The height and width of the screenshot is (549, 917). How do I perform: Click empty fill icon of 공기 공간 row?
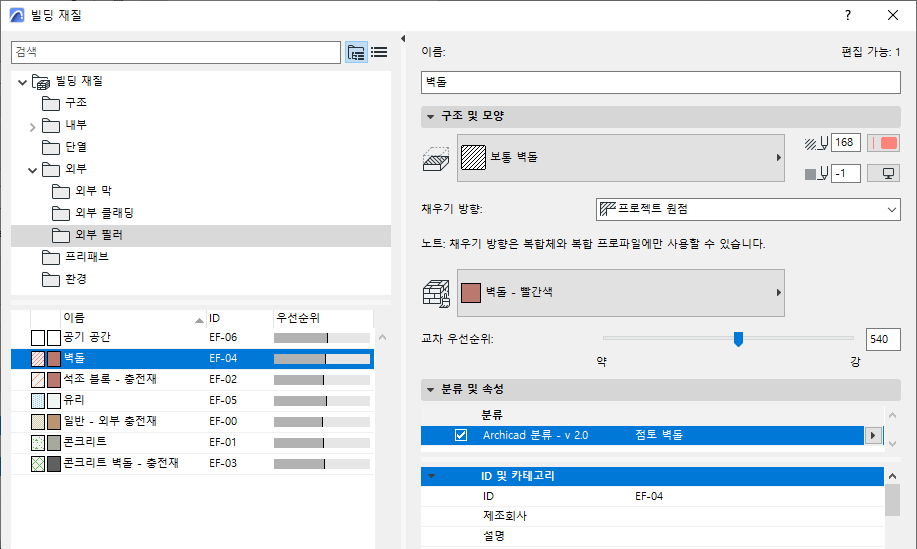38,338
